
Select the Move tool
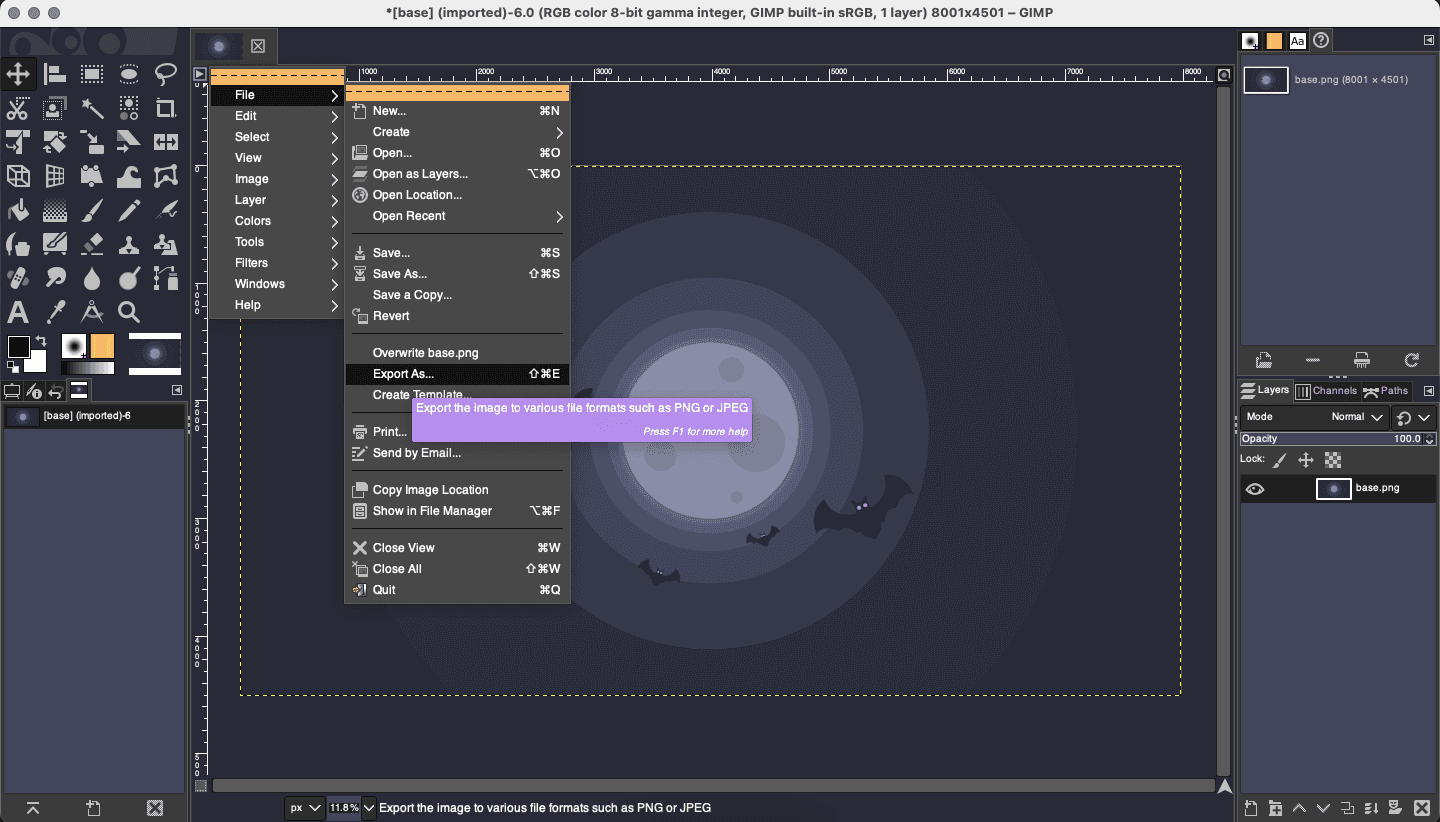pos(18,74)
